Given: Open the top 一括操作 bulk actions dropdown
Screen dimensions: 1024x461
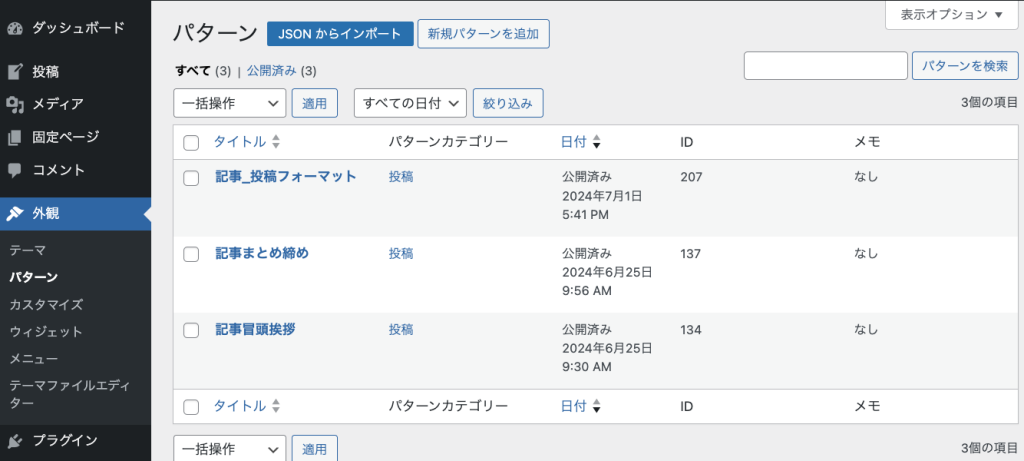Looking at the screenshot, I should [x=230, y=102].
